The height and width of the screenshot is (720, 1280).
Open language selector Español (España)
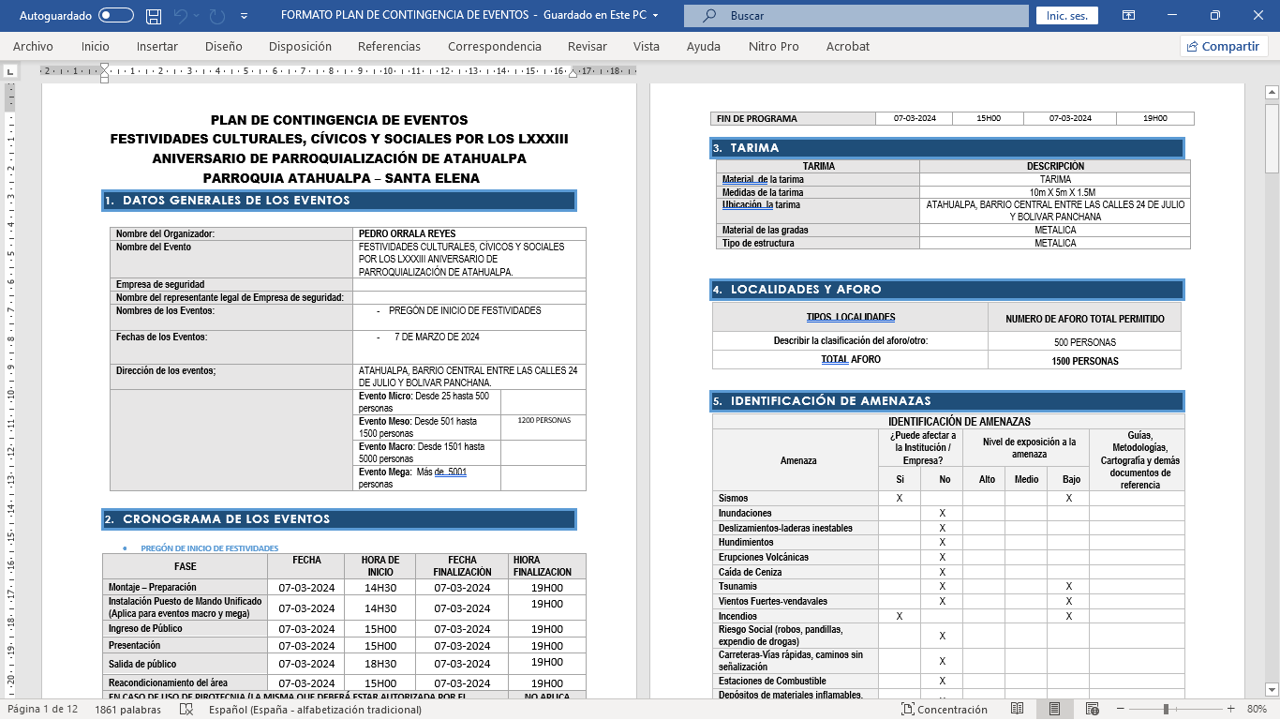pyautogui.click(x=315, y=709)
